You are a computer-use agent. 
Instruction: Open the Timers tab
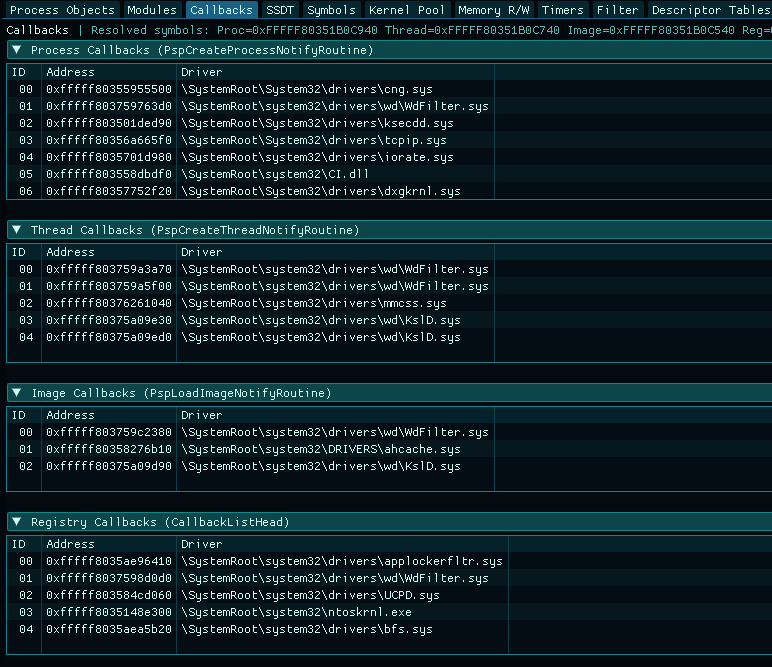tap(562, 10)
